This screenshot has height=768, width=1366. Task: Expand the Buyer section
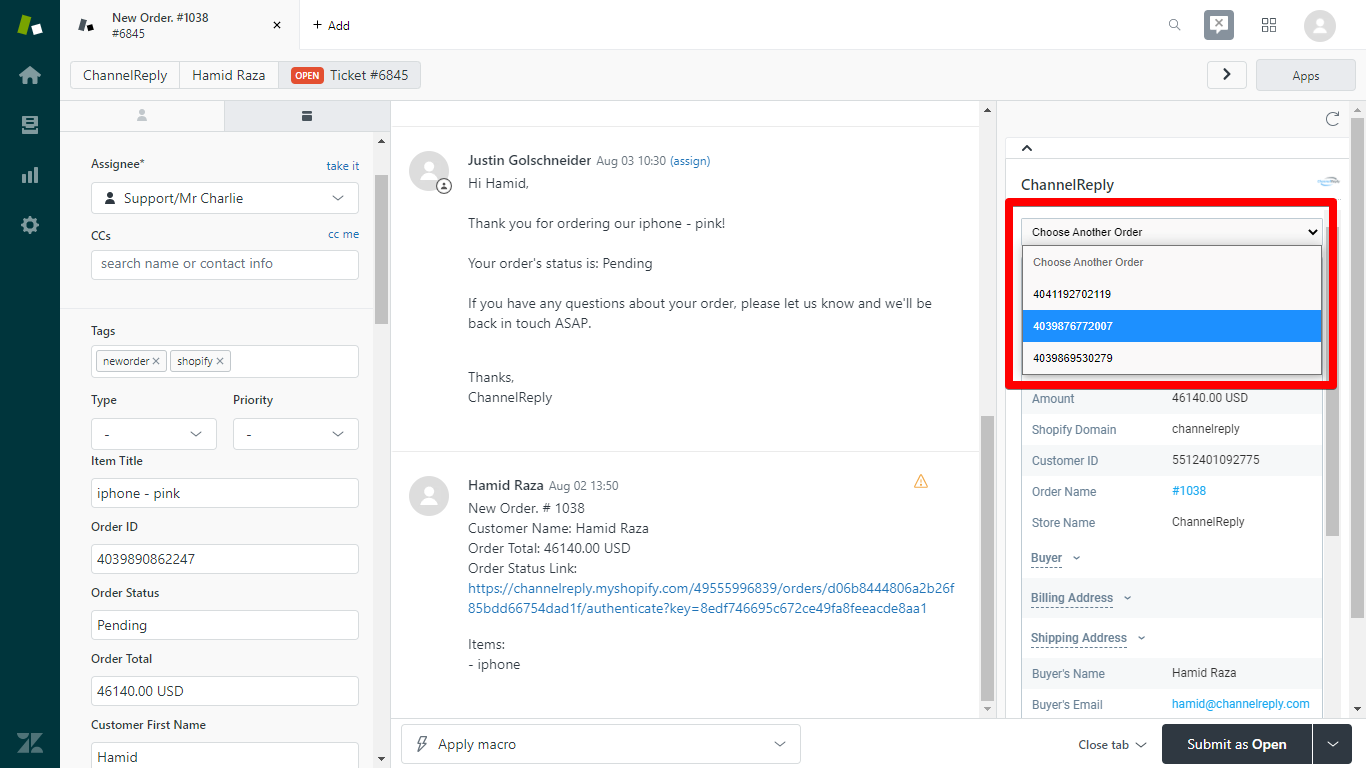pyautogui.click(x=1055, y=558)
